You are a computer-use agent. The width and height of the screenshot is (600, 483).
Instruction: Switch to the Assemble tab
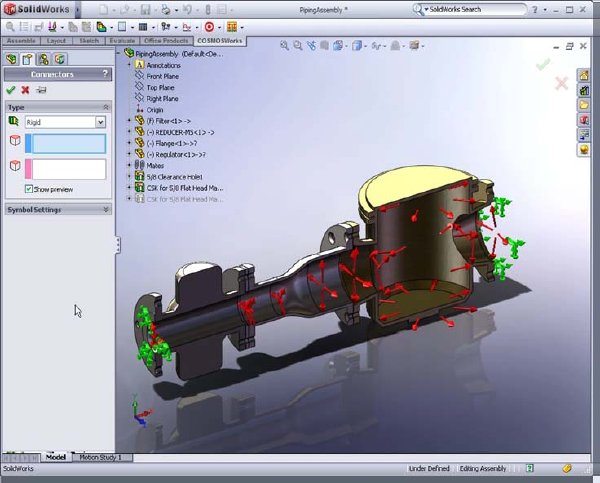tap(21, 41)
